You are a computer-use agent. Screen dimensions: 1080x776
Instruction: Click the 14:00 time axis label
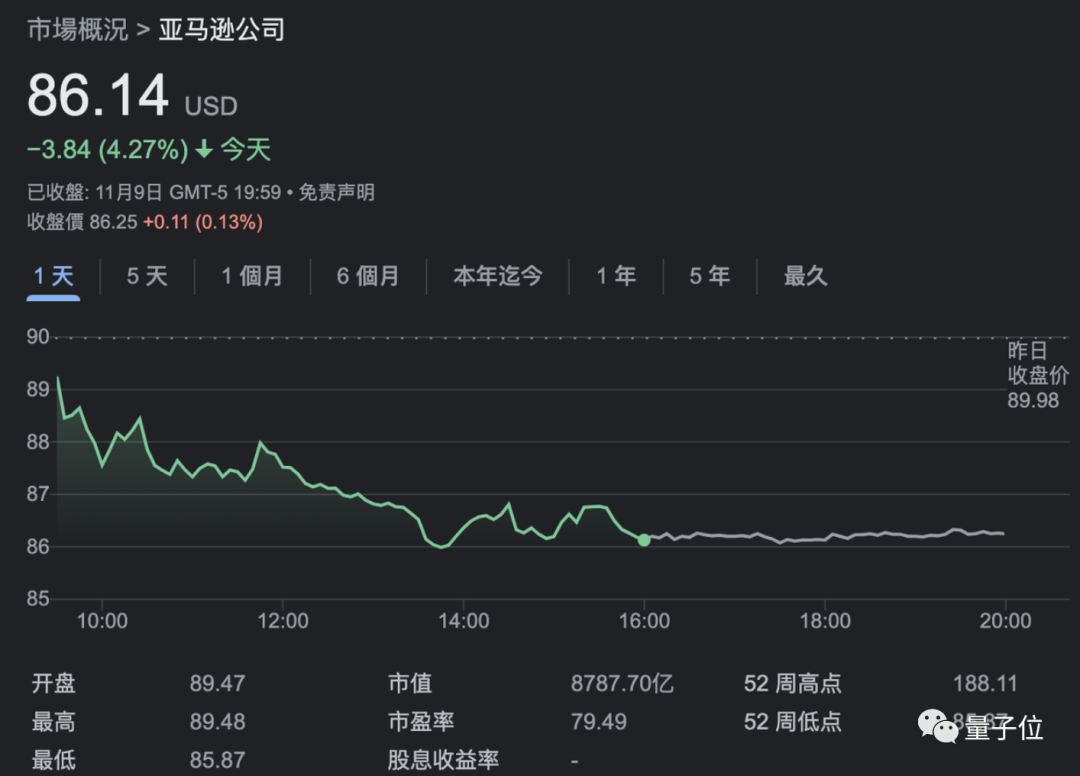click(x=464, y=621)
